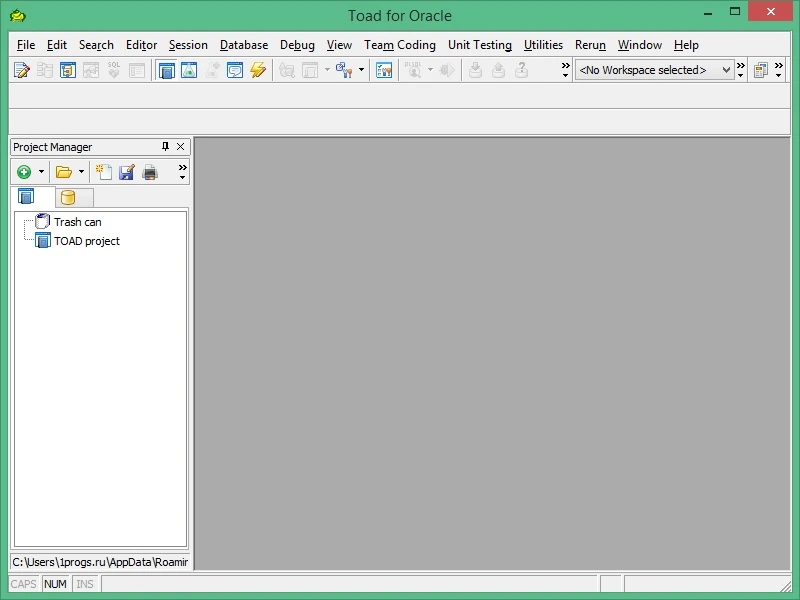Open the View menu
800x600 pixels.
(x=339, y=45)
